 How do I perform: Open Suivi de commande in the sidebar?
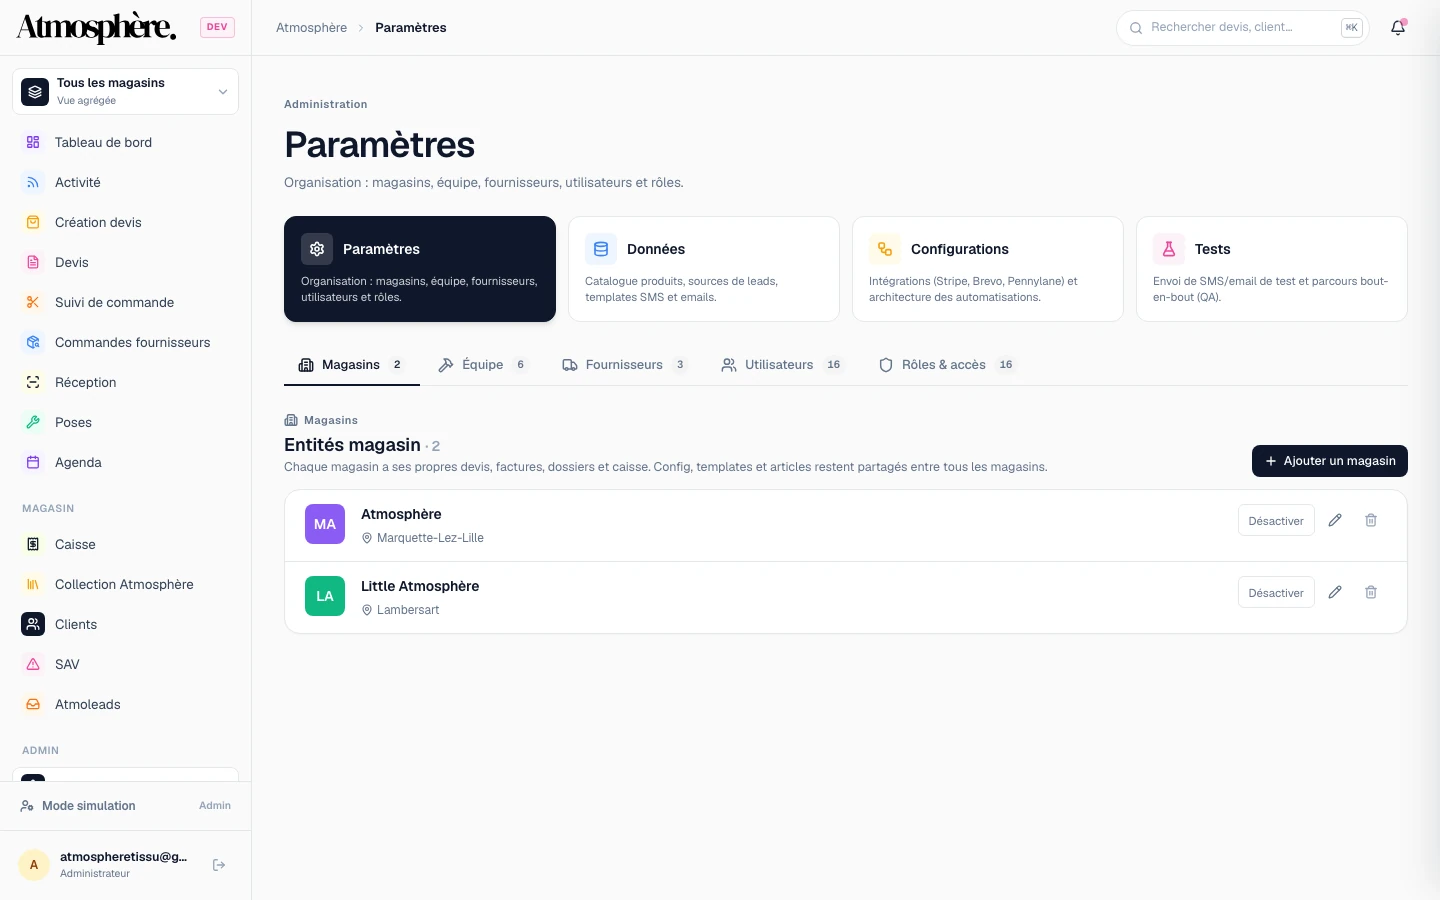pos(125,302)
